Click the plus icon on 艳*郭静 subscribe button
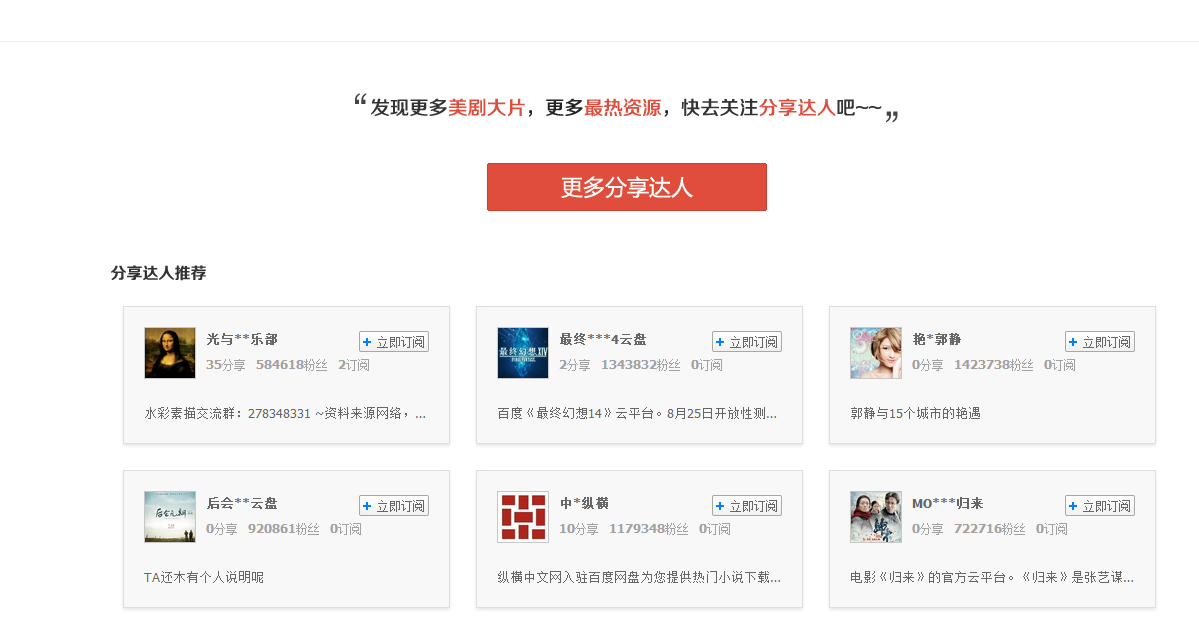 1072,341
